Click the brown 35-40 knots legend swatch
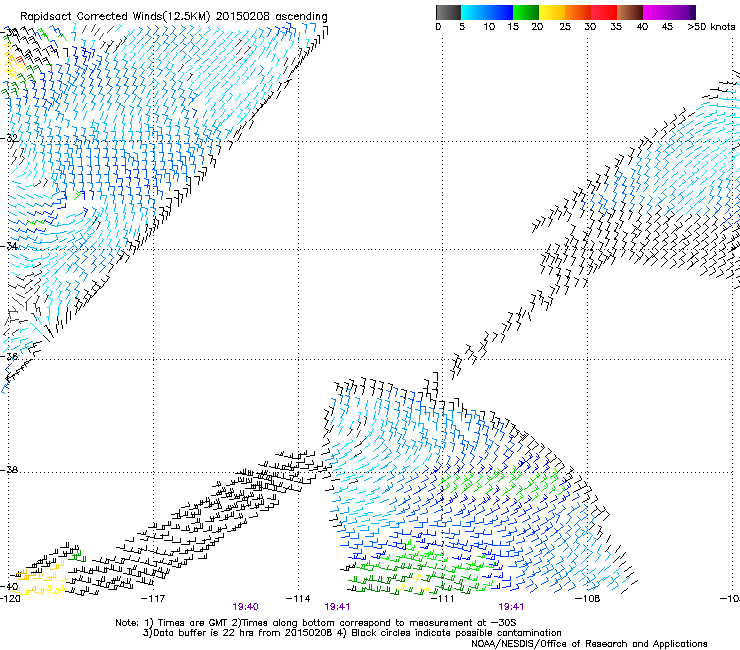 (630, 12)
